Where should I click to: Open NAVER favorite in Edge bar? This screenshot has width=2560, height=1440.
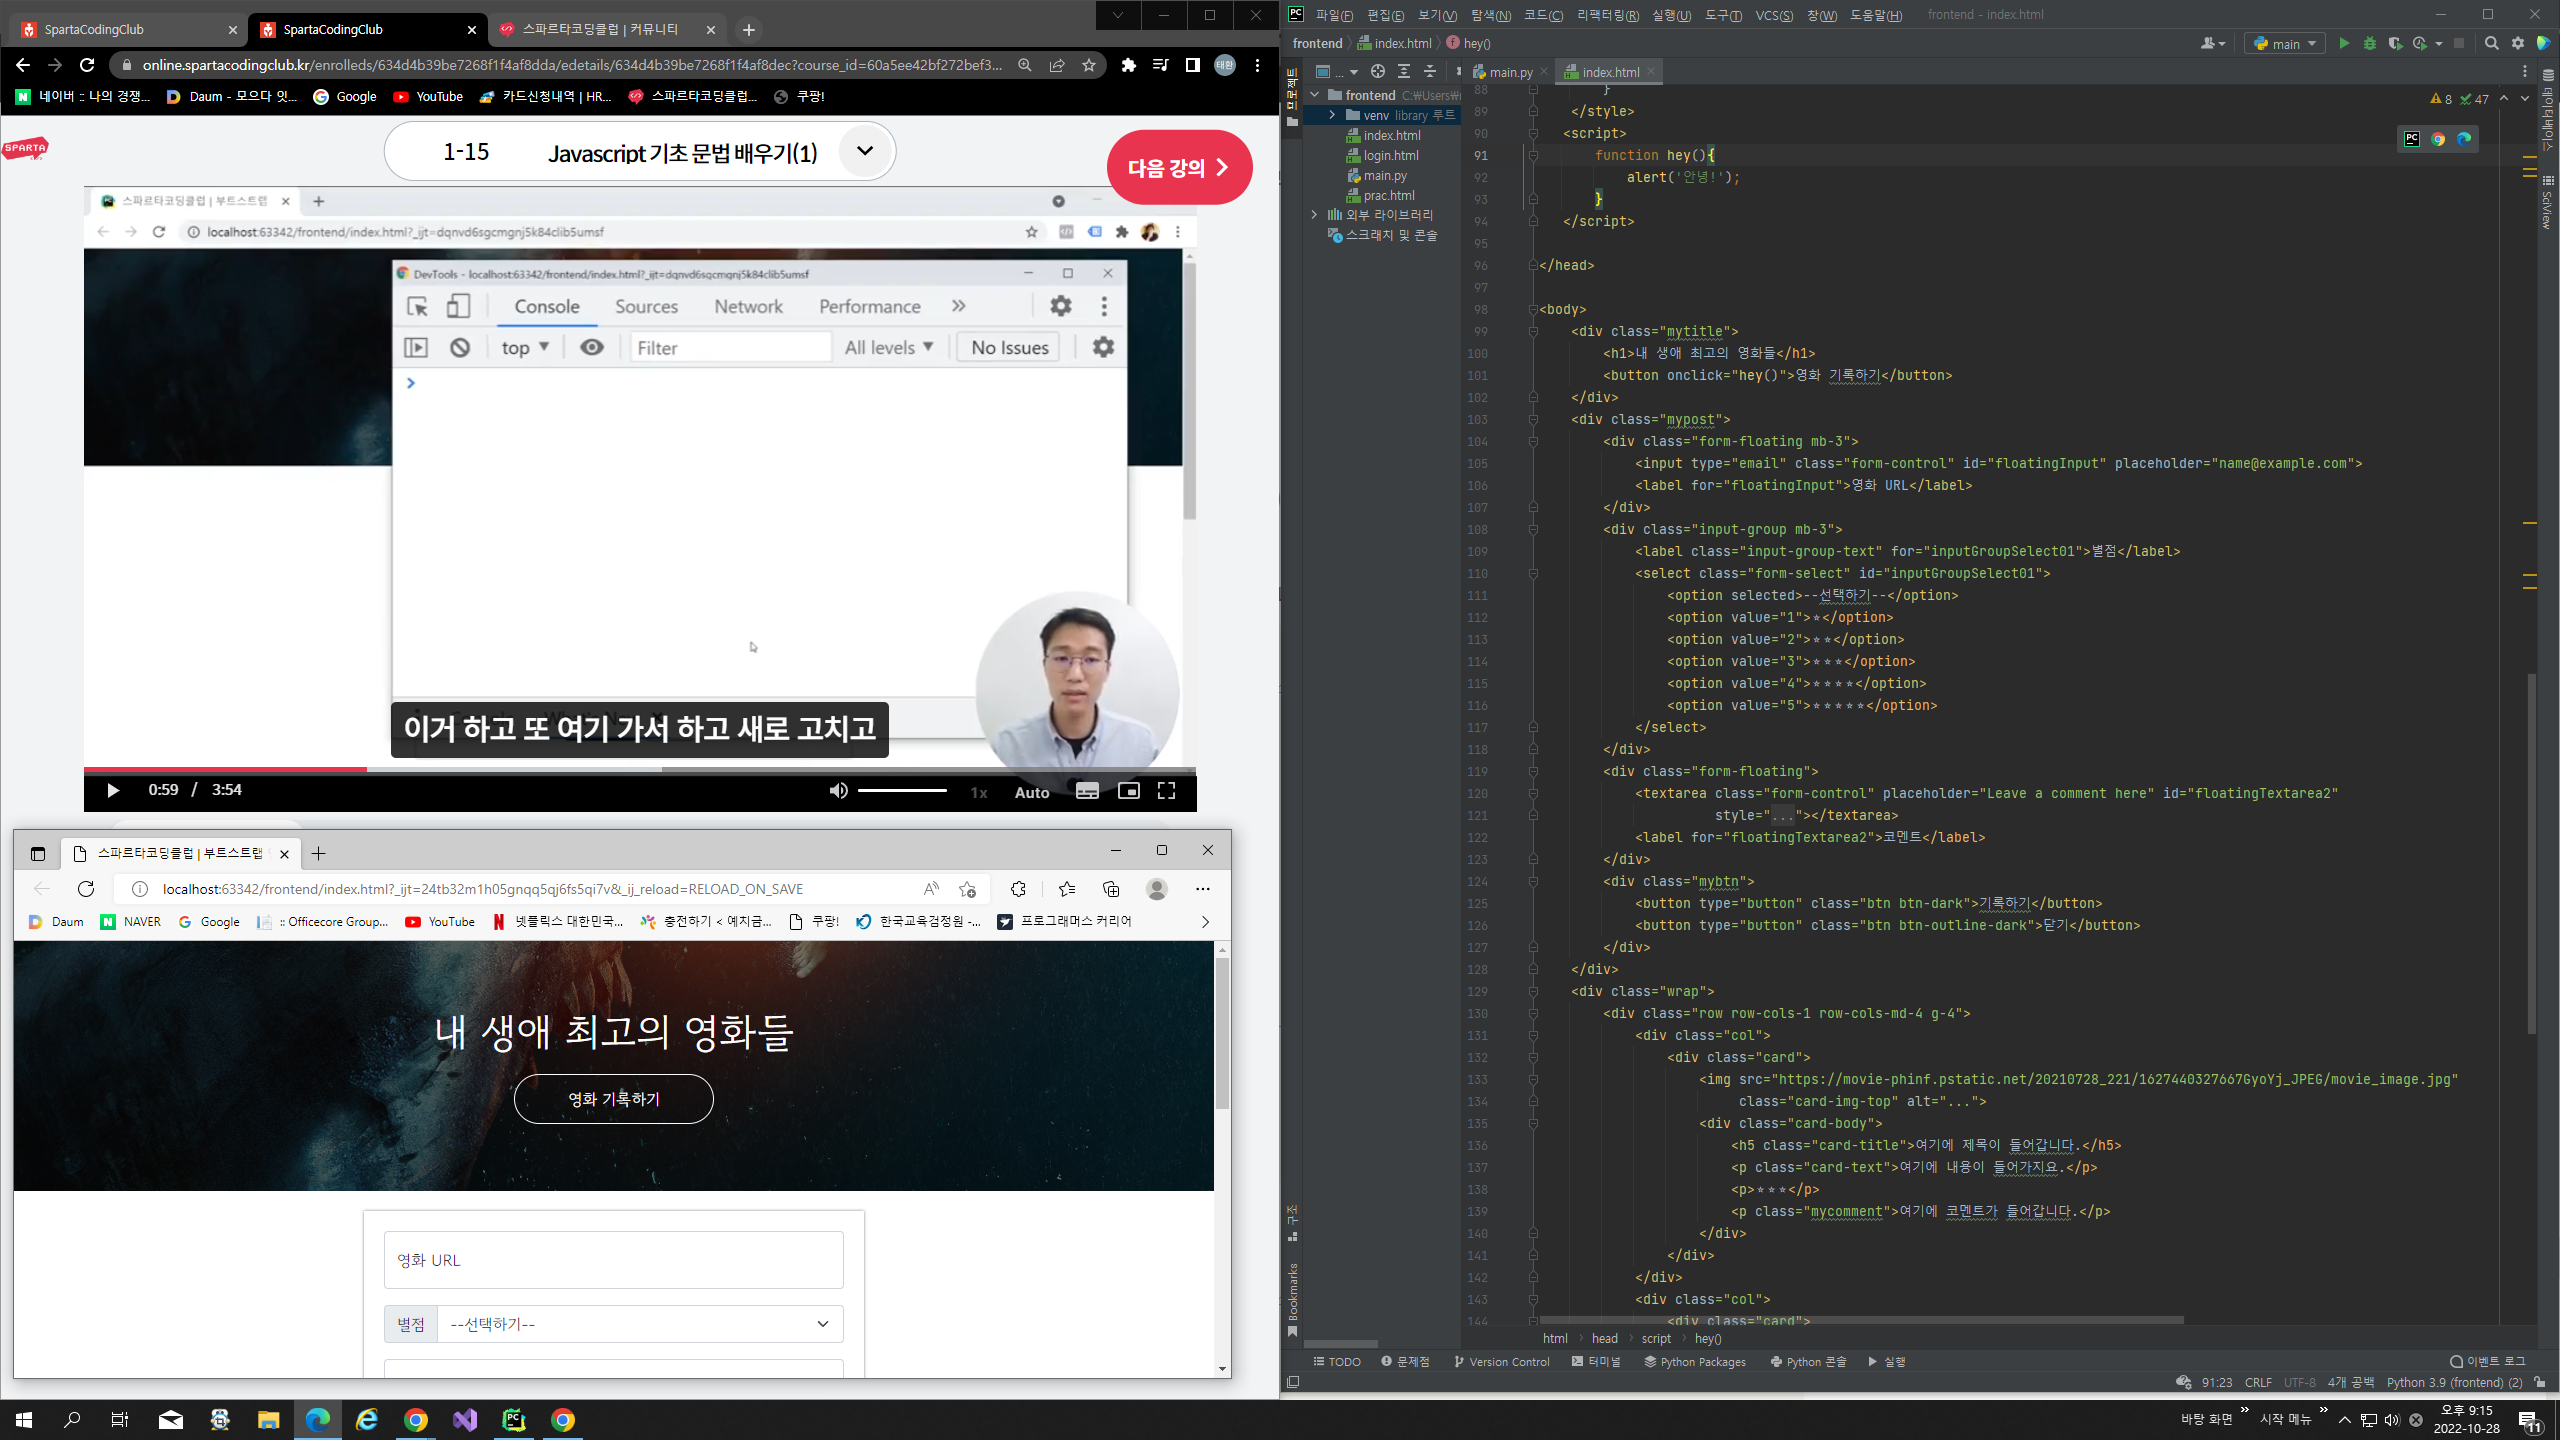click(x=131, y=922)
